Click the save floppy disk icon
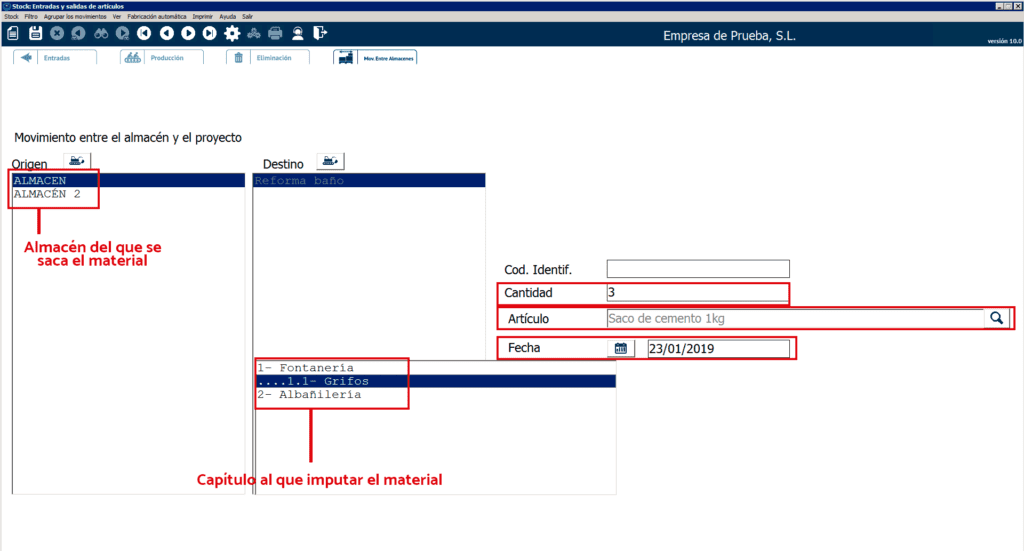Viewport: 1024px width, 551px height. click(x=35, y=33)
